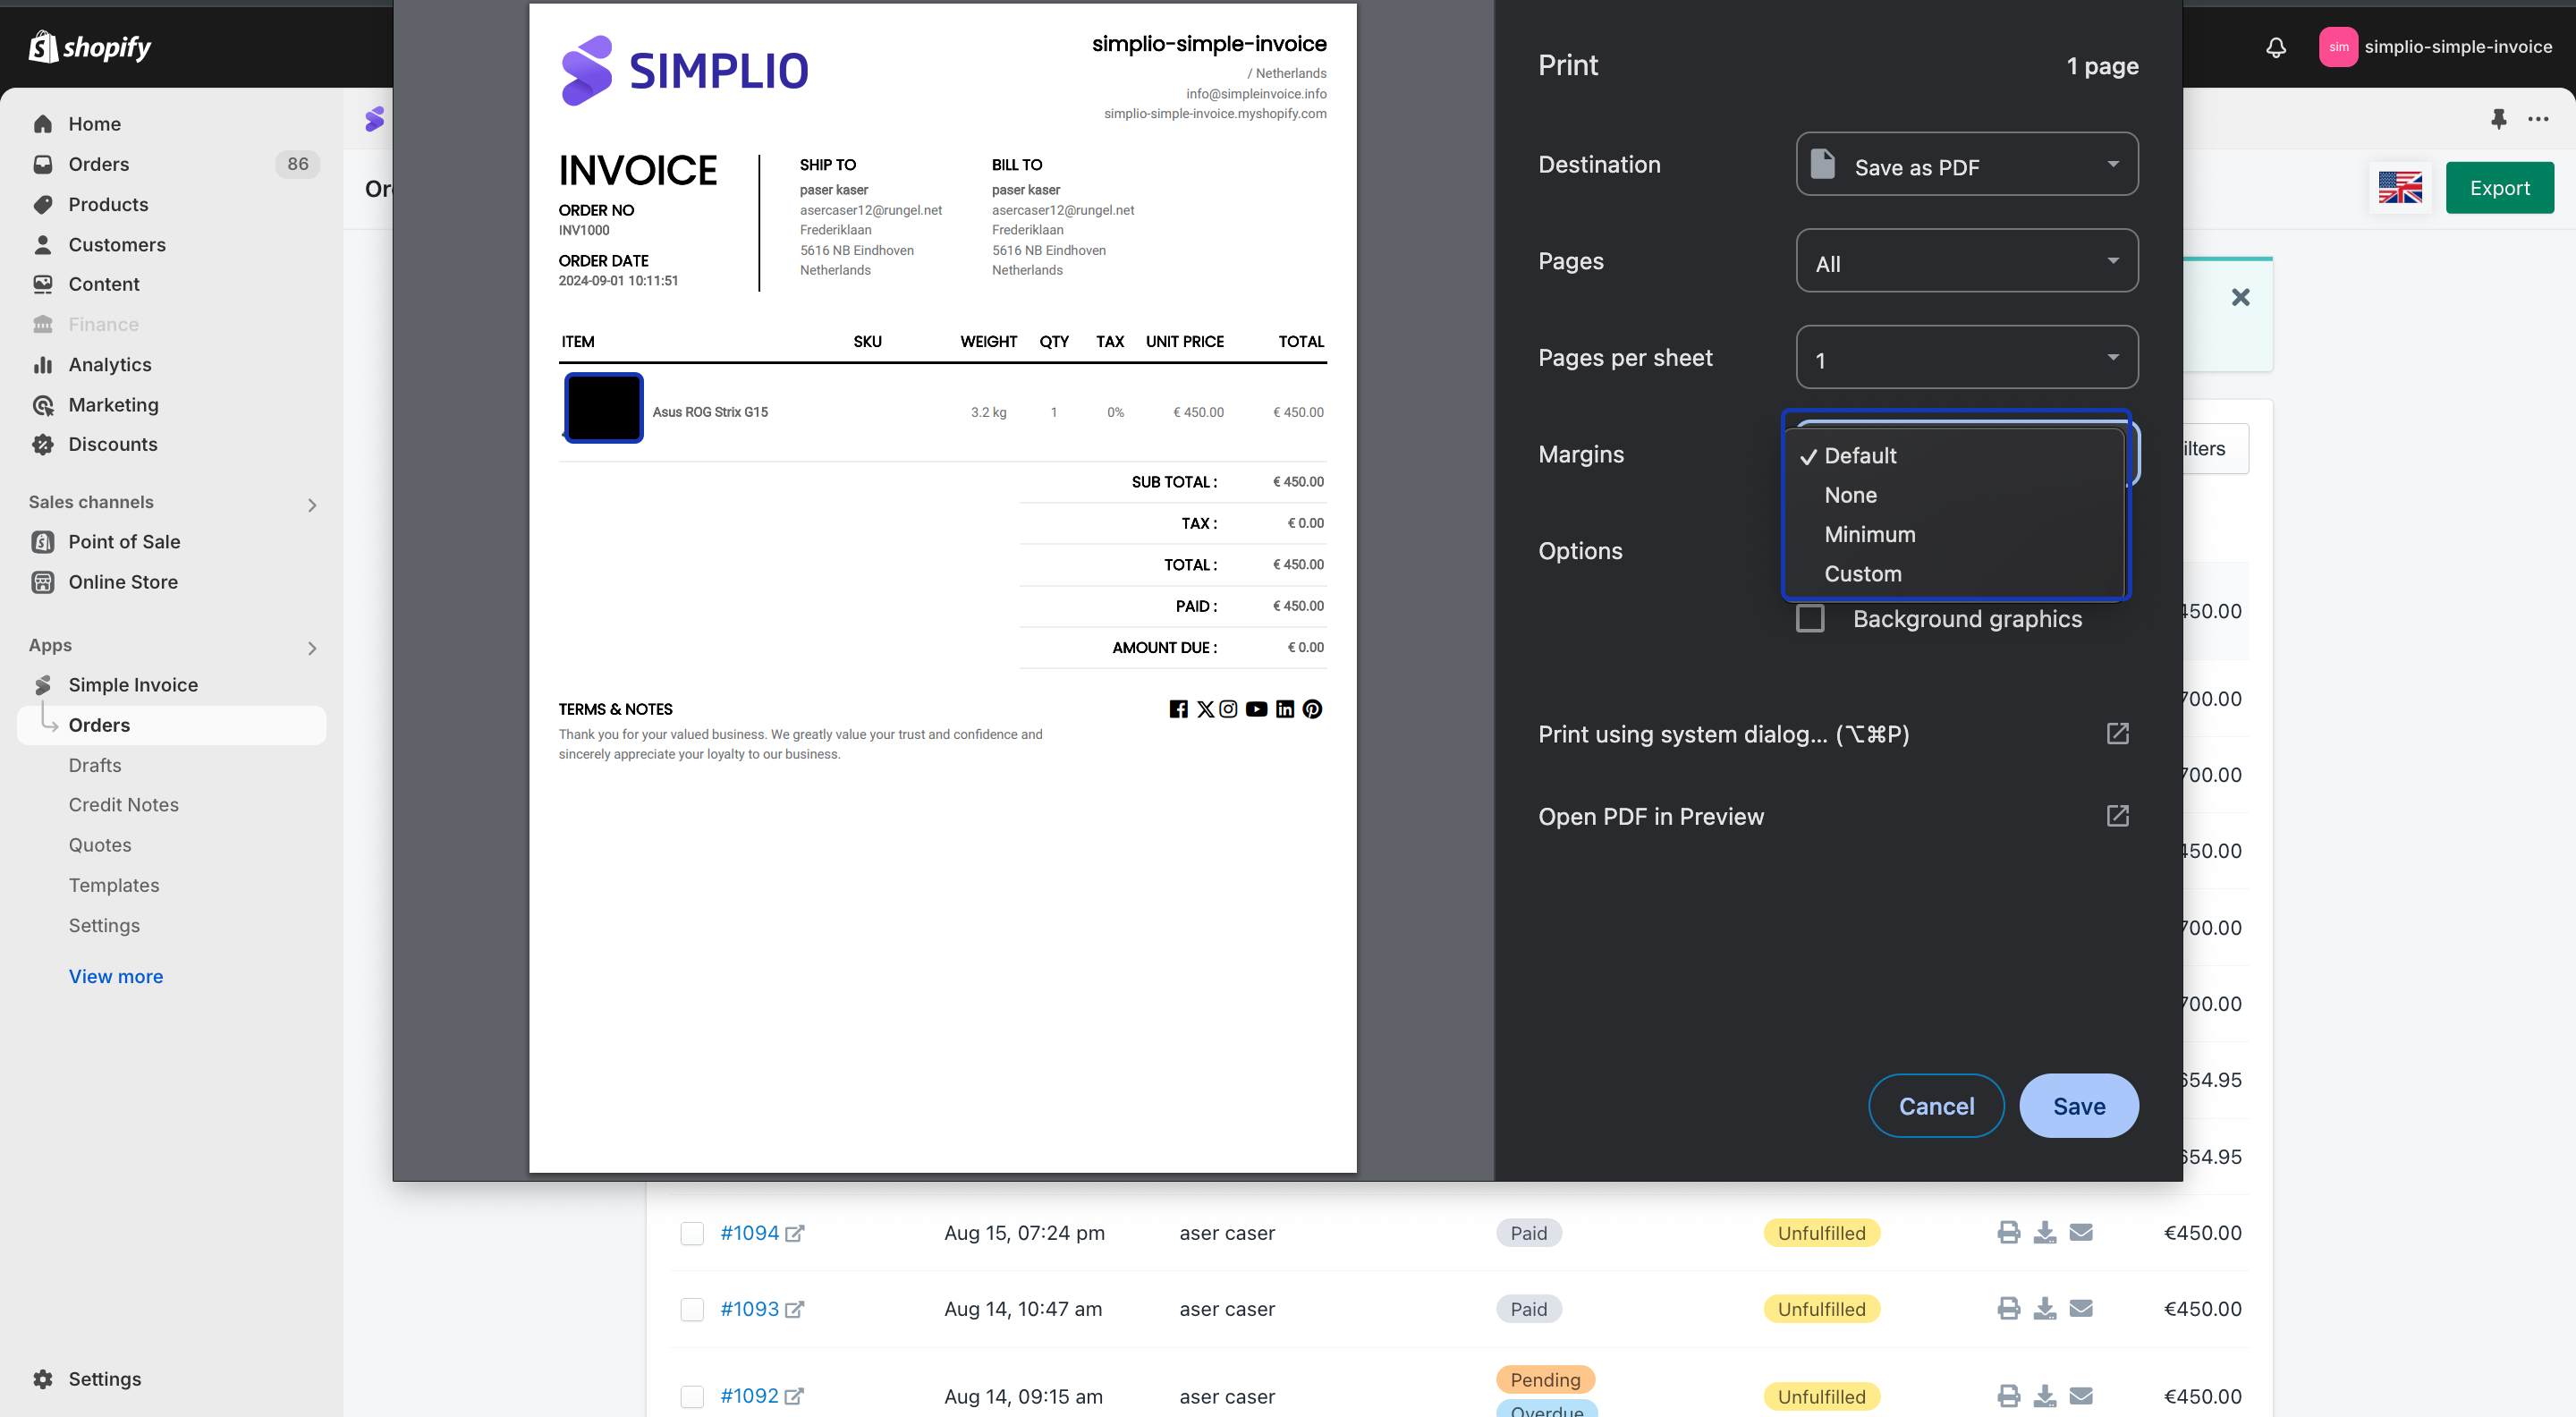Click the notification bell icon
2576x1417 pixels.
[2276, 47]
